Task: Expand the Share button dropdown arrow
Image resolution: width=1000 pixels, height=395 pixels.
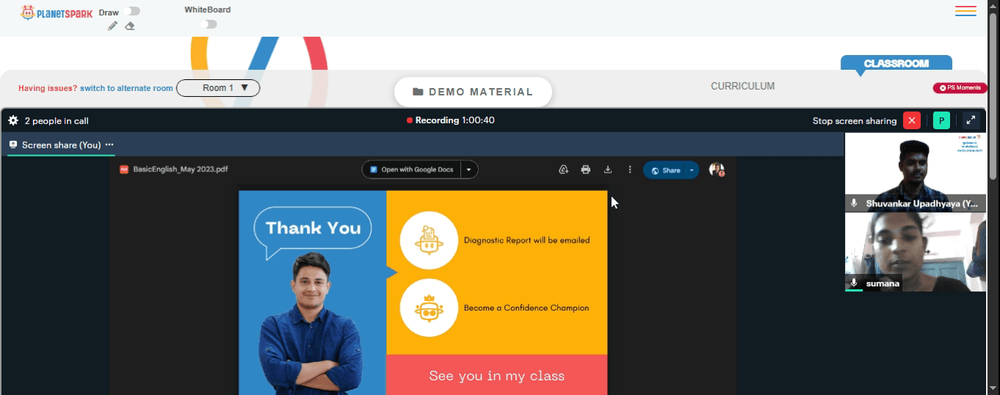Action: (x=692, y=170)
